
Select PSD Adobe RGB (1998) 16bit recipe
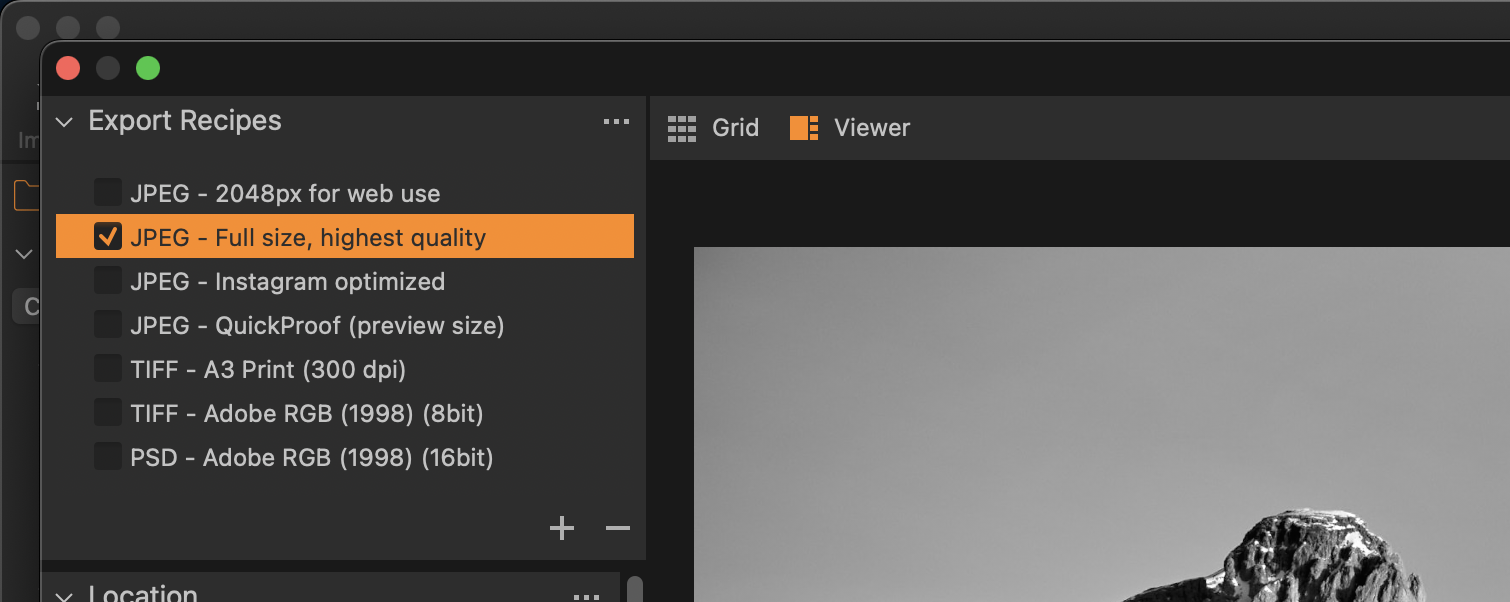click(311, 458)
